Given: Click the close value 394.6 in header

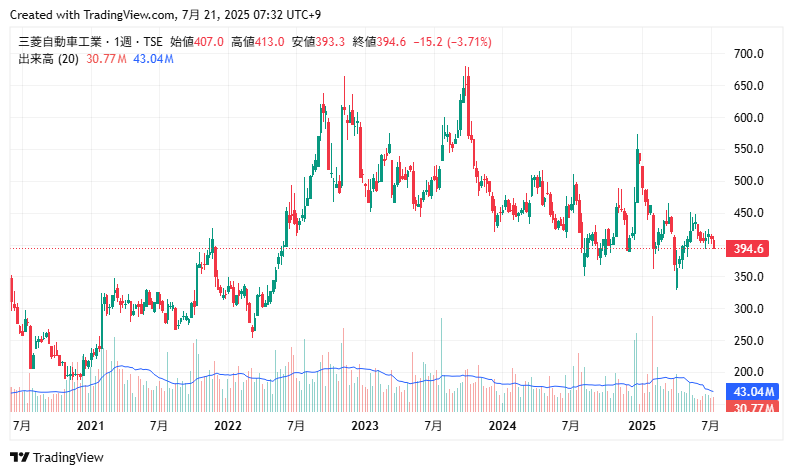Looking at the screenshot, I should click(x=391, y=42).
